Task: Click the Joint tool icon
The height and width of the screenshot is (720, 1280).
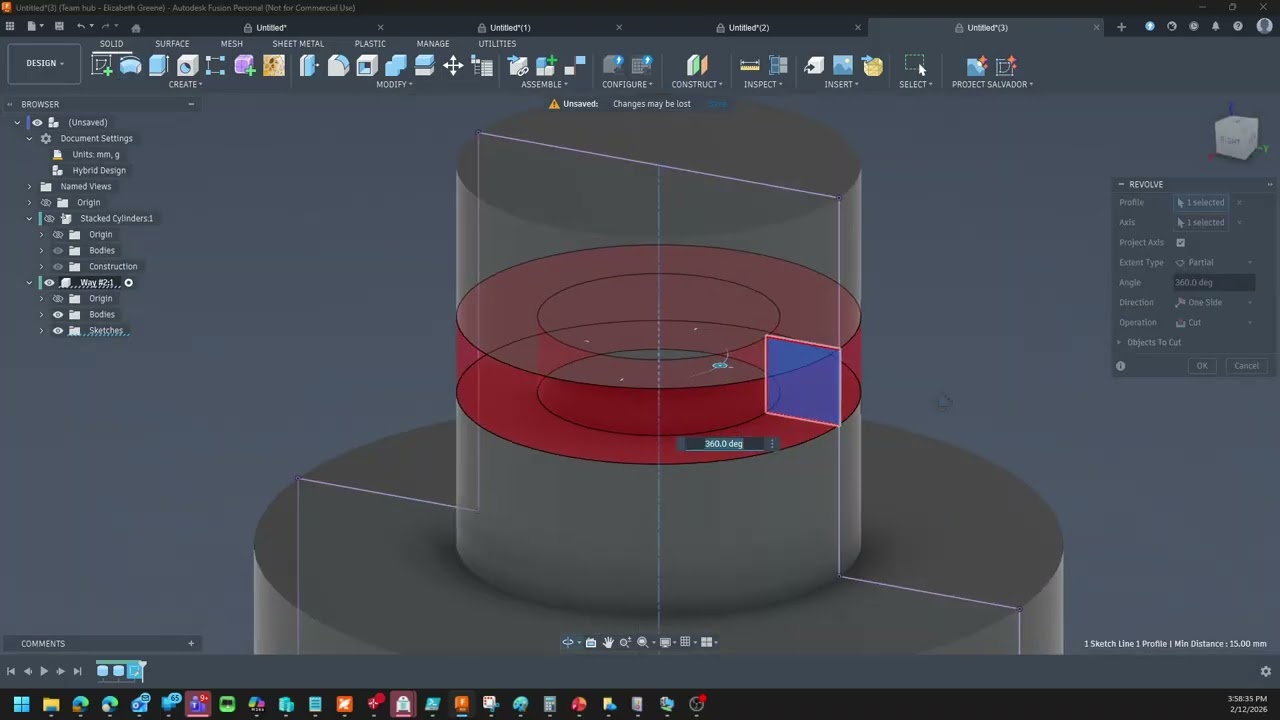Action: 575,66
